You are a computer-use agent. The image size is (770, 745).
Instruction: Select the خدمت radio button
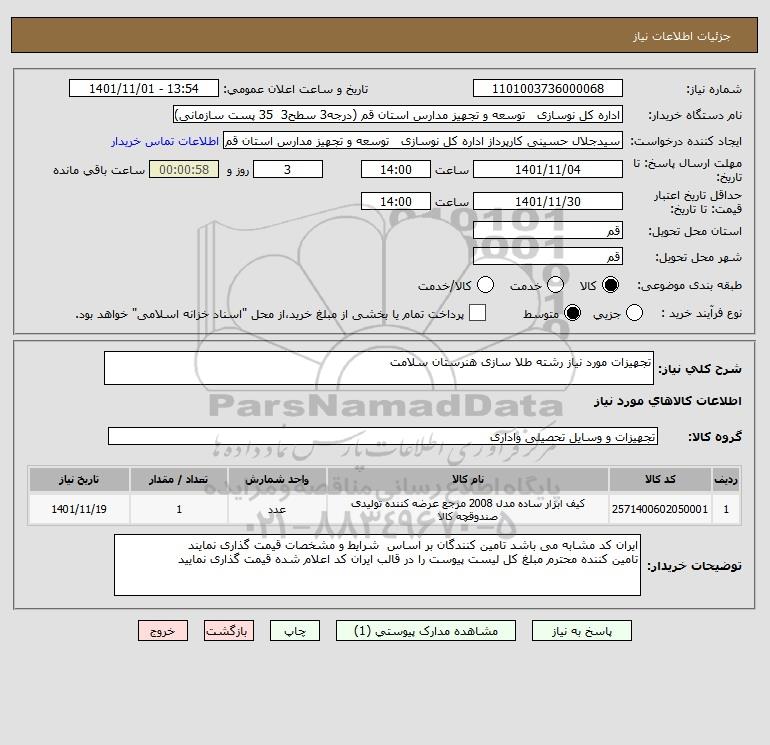point(555,285)
